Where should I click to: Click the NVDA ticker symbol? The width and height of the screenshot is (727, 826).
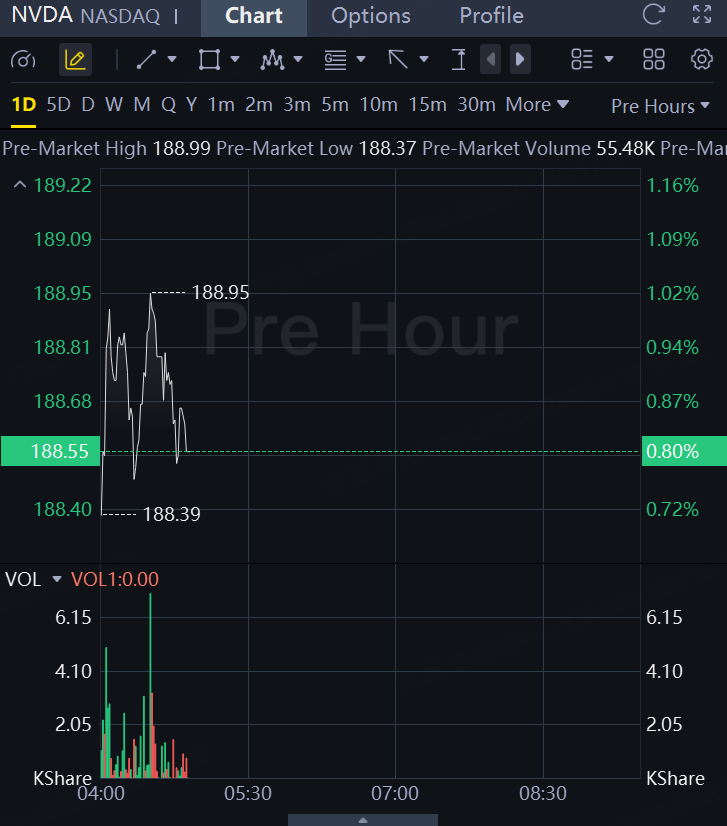[x=42, y=15]
